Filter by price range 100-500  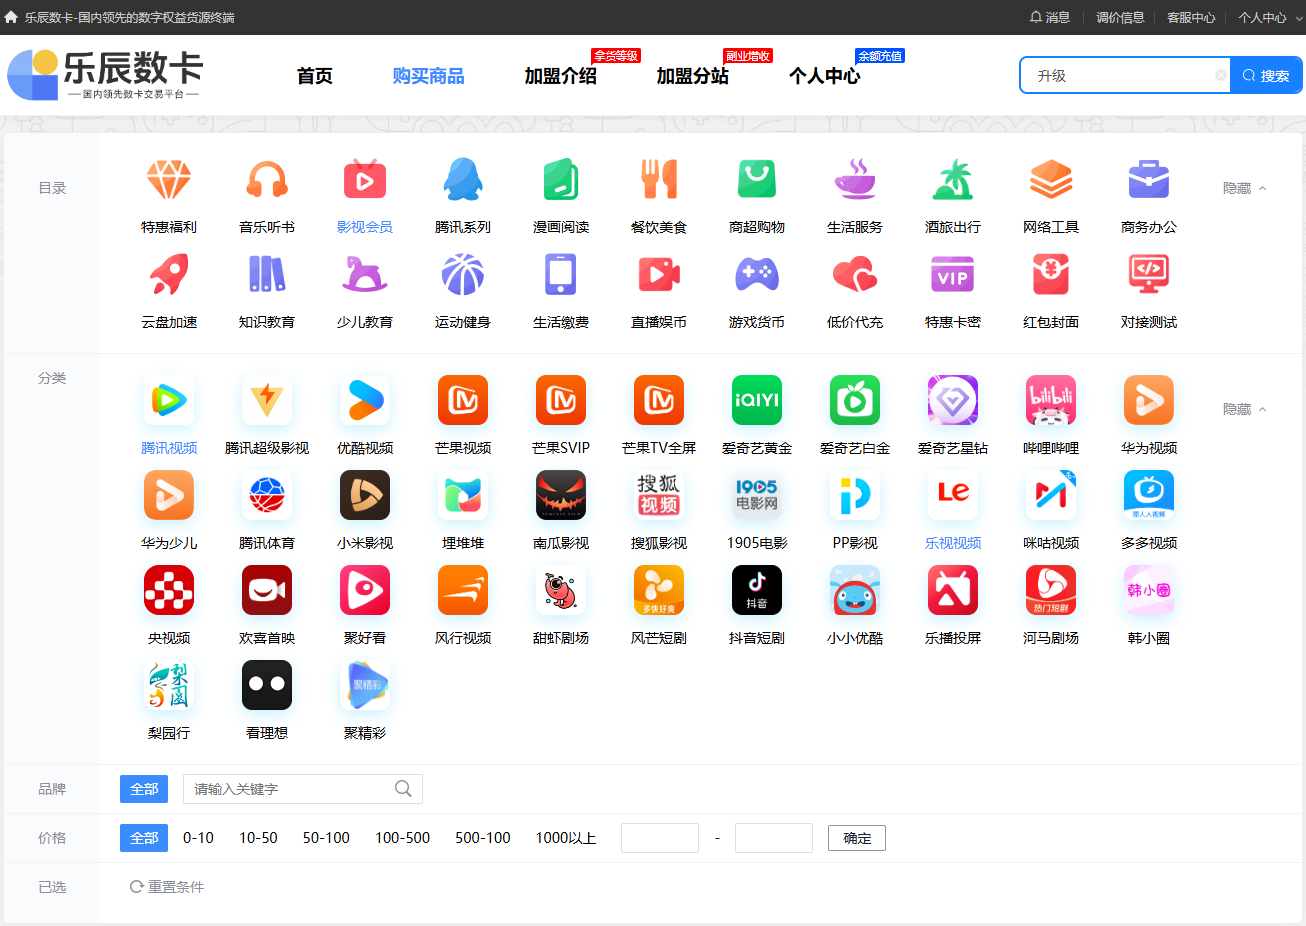click(402, 838)
